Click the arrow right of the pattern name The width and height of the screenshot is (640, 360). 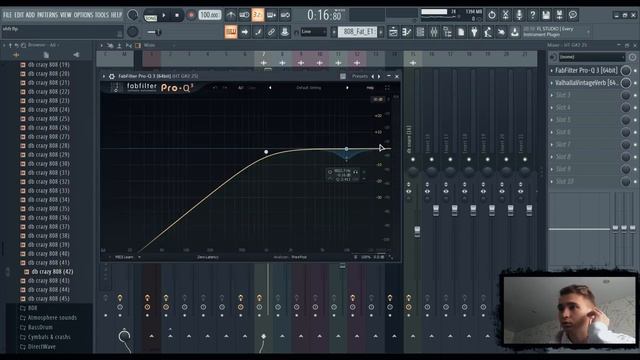click(381, 32)
